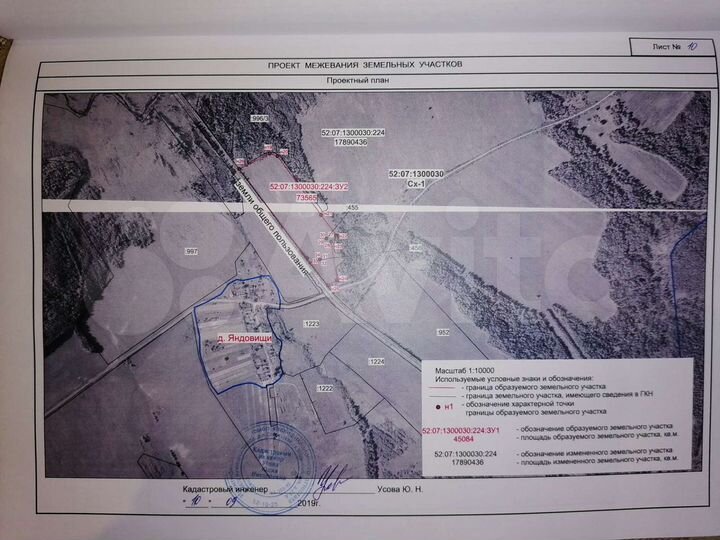Click the engineer name Усова Ю. Н.
Screen dimensions: 720x540
[406, 490]
